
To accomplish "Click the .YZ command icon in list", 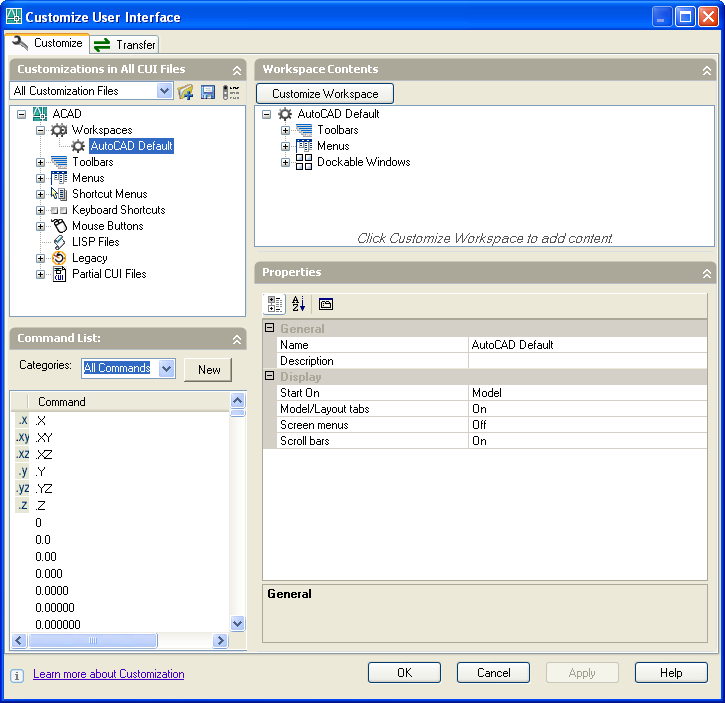I will coord(23,488).
